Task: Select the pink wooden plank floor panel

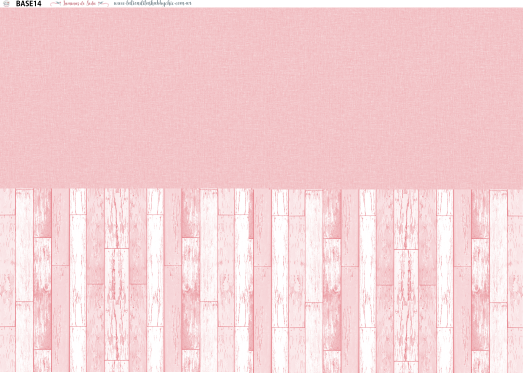Action: click(x=262, y=280)
